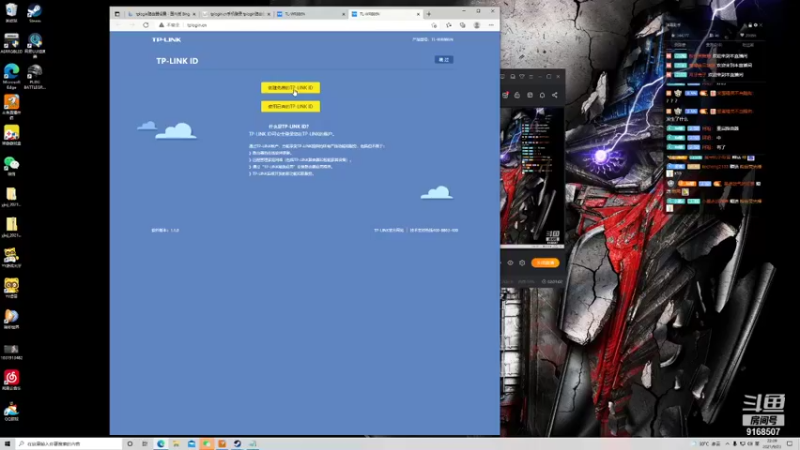Open a new browser tab with plus button

pos(429,14)
